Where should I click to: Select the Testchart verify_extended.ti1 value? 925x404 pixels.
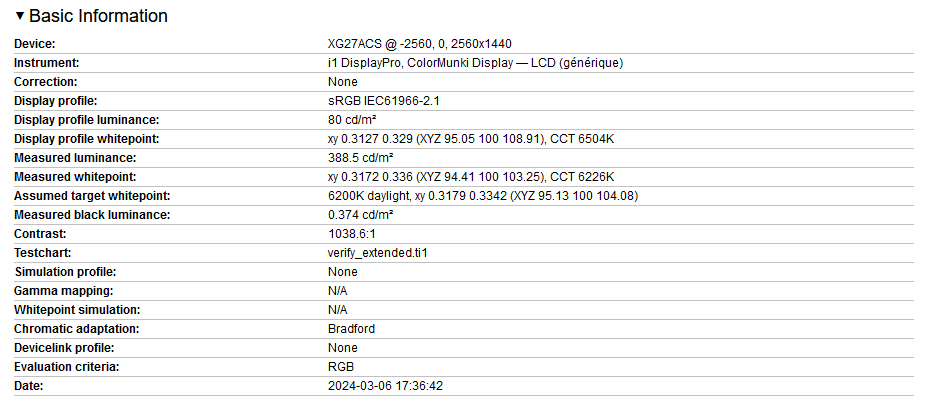coord(377,252)
